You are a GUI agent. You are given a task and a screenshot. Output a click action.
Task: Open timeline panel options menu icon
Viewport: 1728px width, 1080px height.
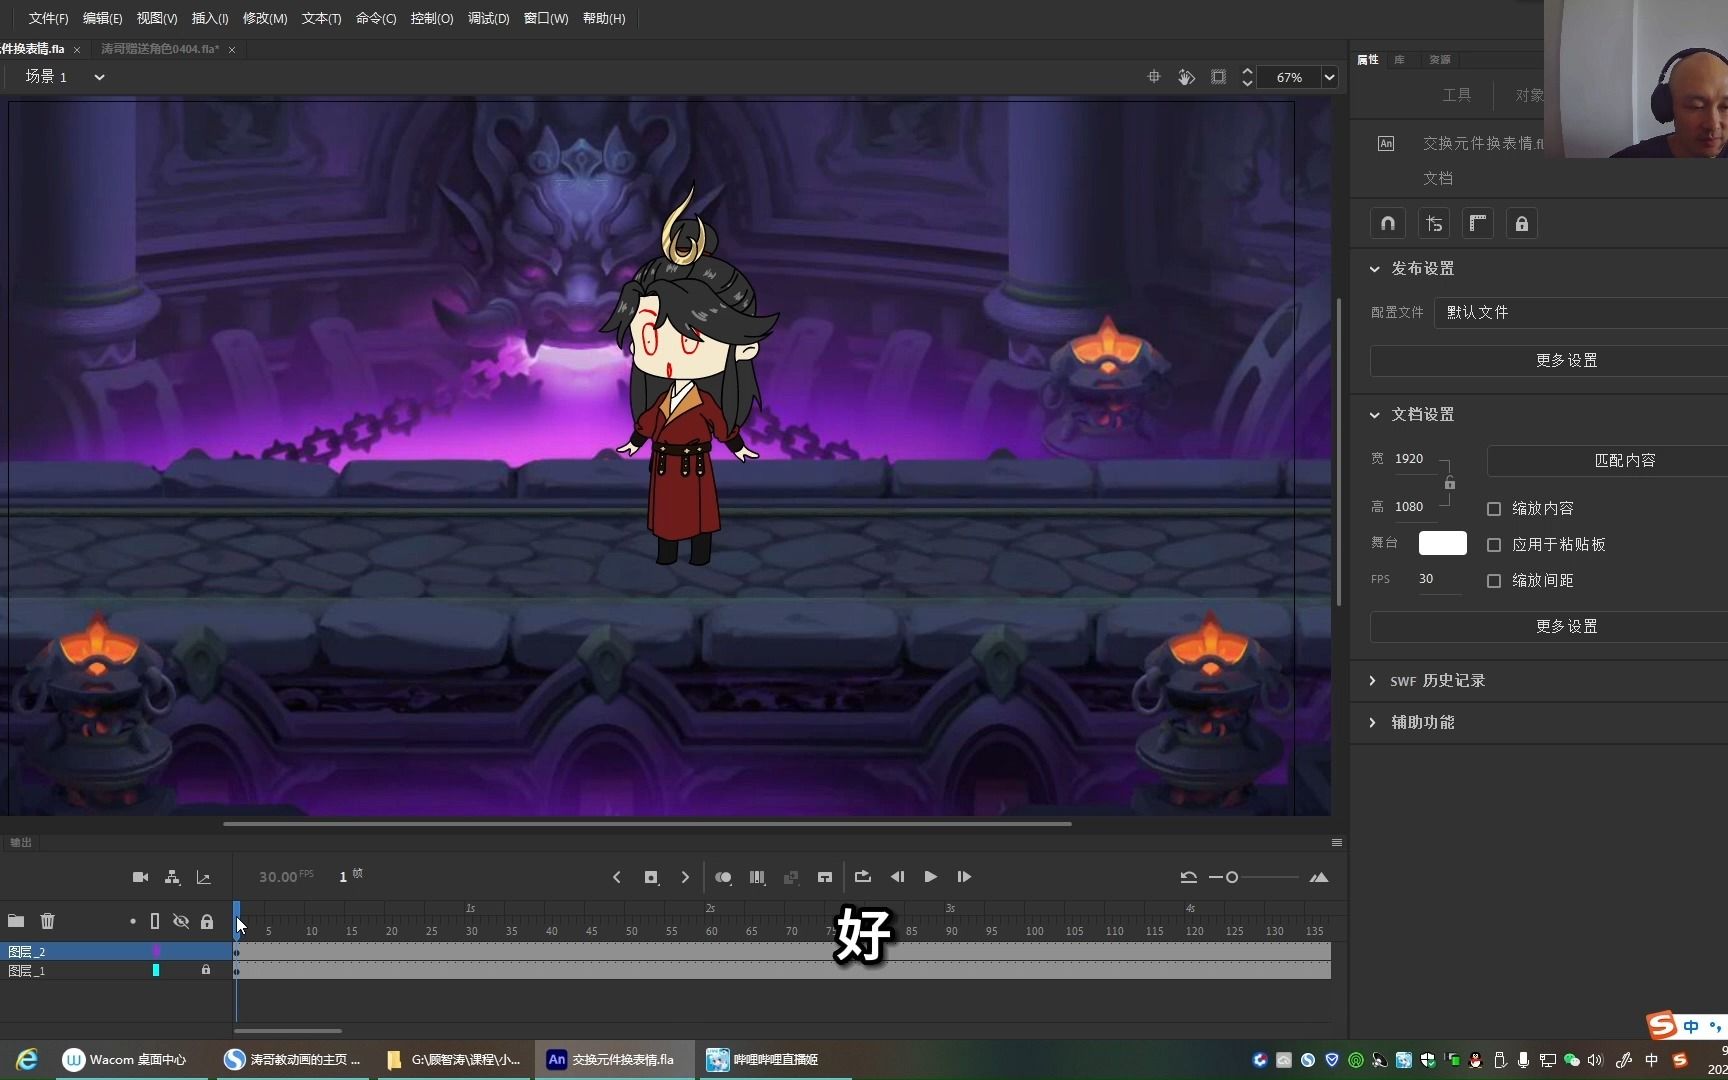click(x=1336, y=843)
